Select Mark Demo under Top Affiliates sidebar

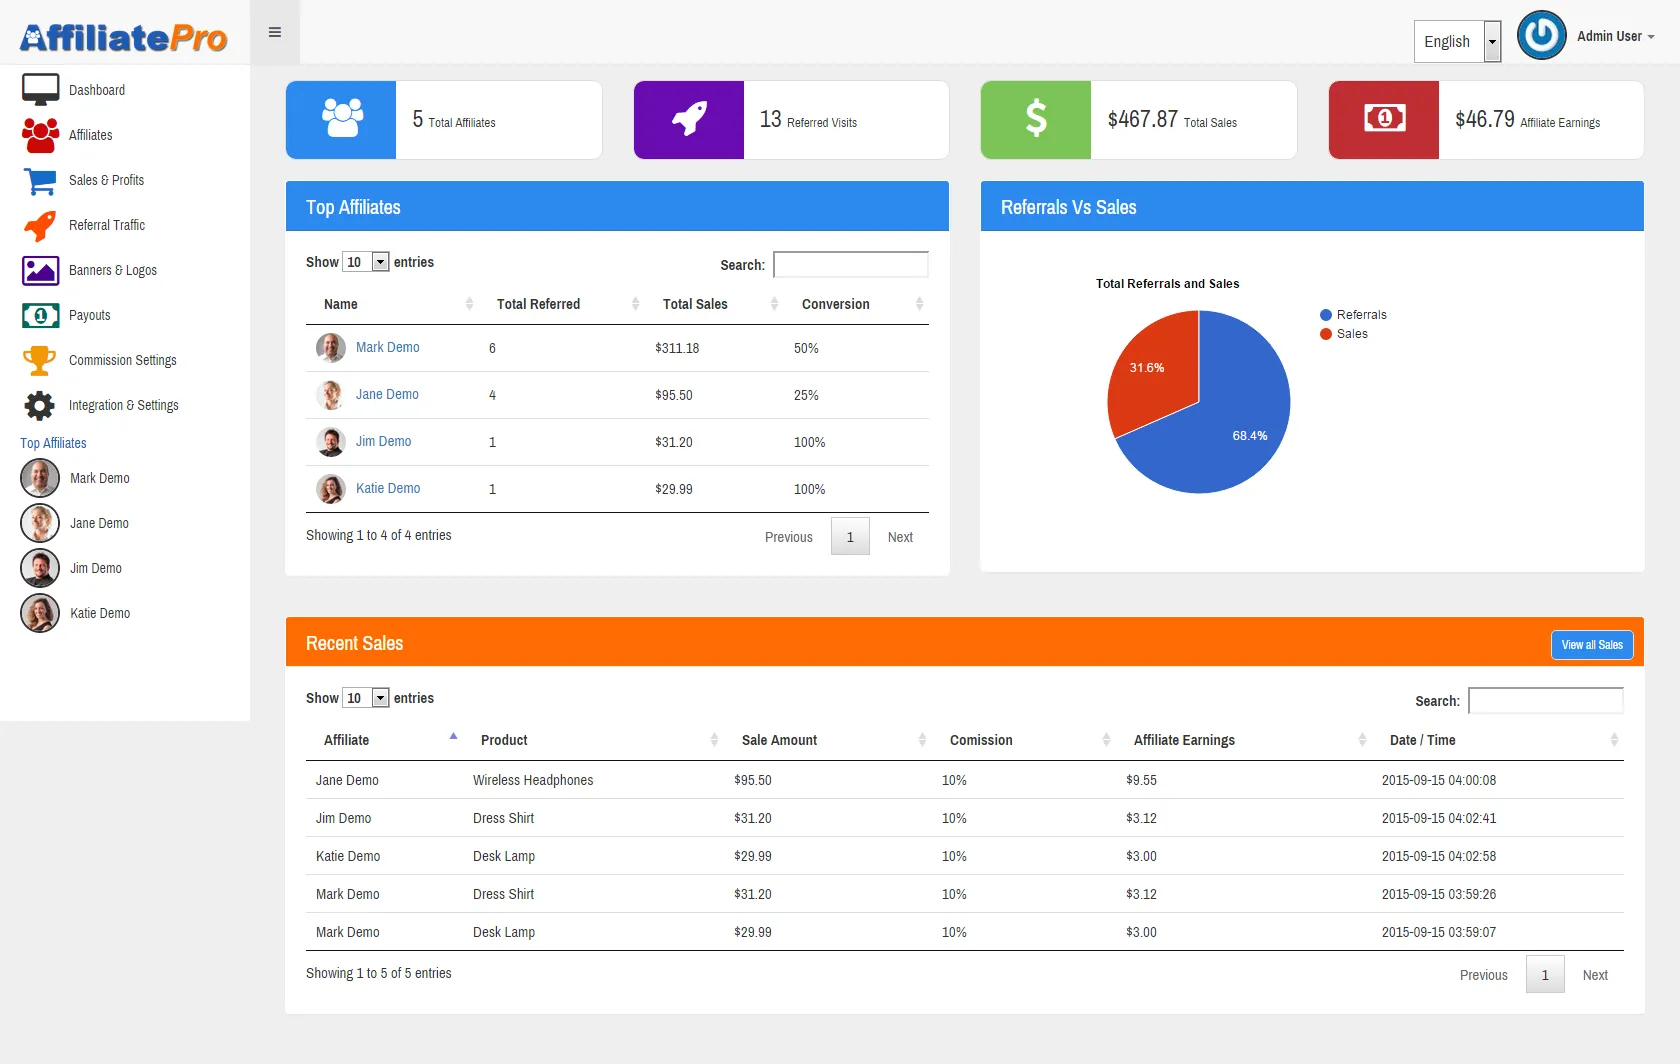99,478
